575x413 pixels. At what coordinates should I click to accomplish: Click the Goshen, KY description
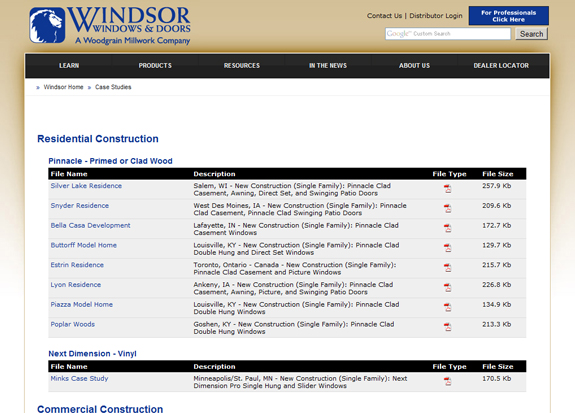click(294, 328)
